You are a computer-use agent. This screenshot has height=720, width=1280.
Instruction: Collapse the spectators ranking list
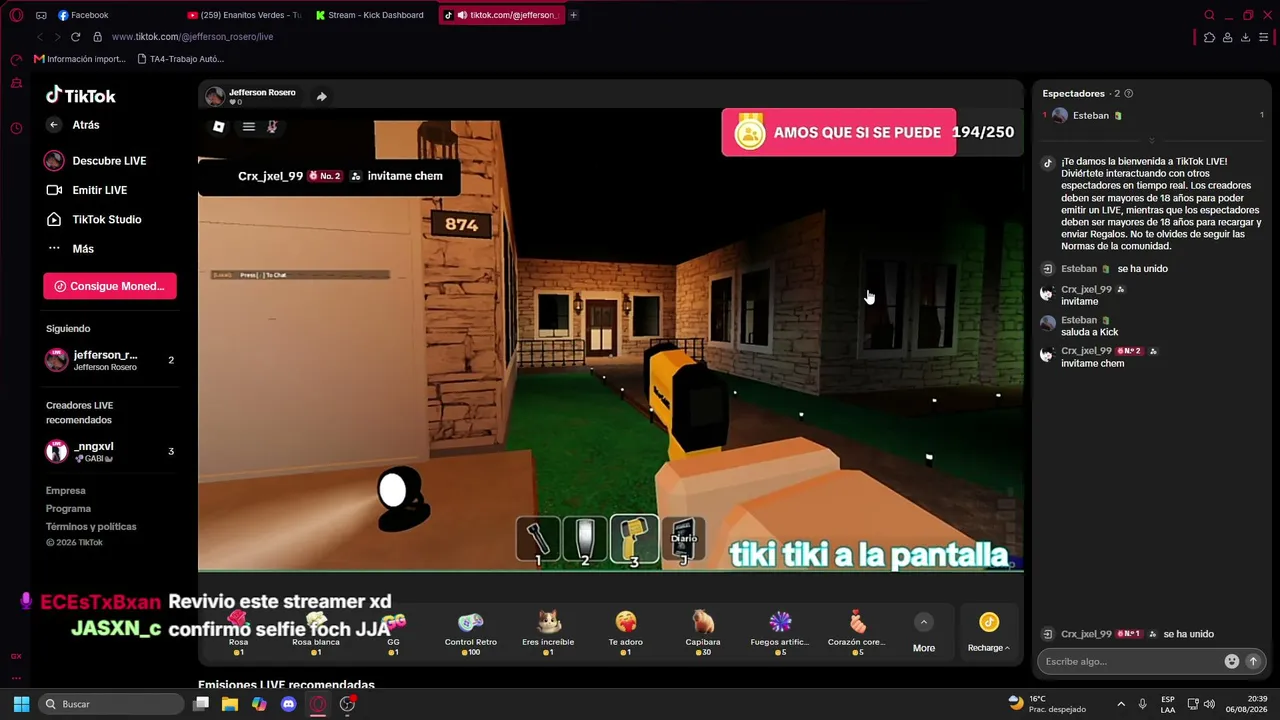(x=1152, y=140)
